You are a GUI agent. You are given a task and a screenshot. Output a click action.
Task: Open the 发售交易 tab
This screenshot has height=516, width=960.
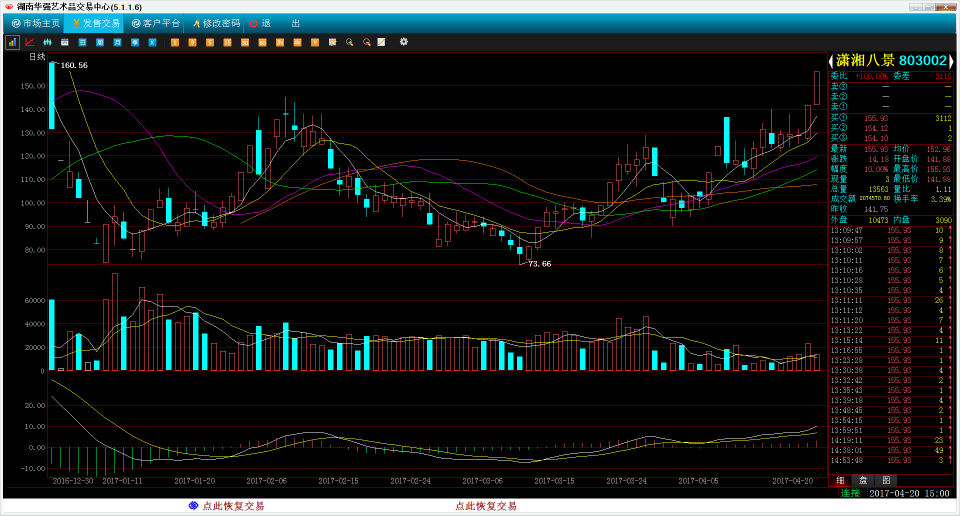coord(96,23)
